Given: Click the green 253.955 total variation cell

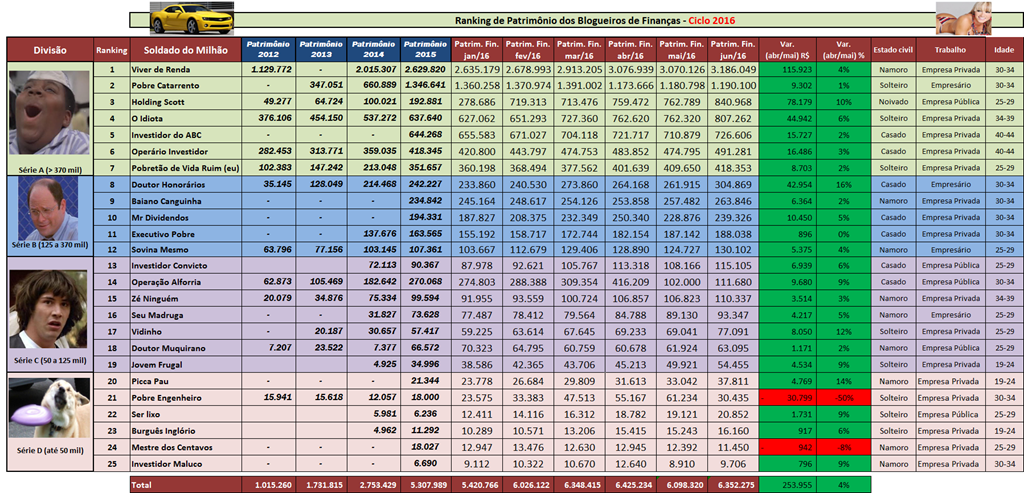Looking at the screenshot, I should coord(788,485).
